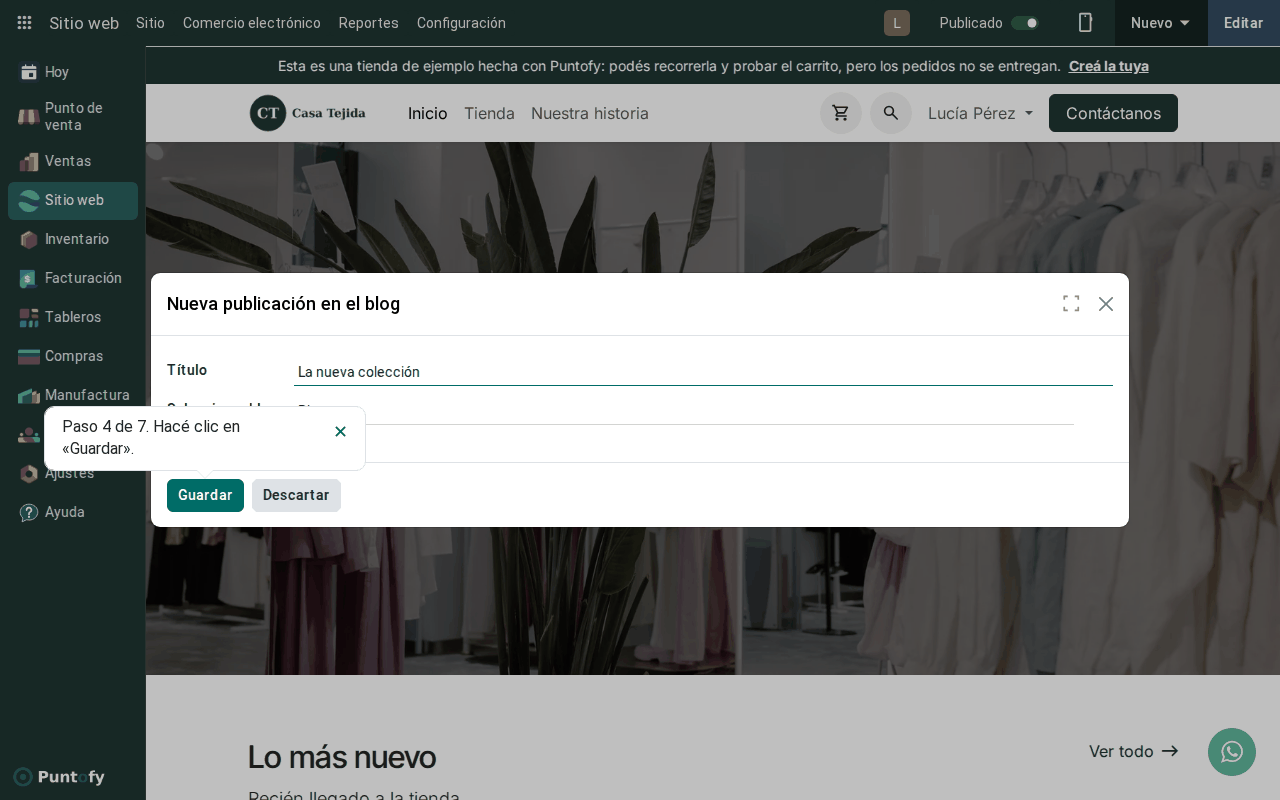Screen dimensions: 1280x800
Task: Click Guardar button
Action: (205, 495)
